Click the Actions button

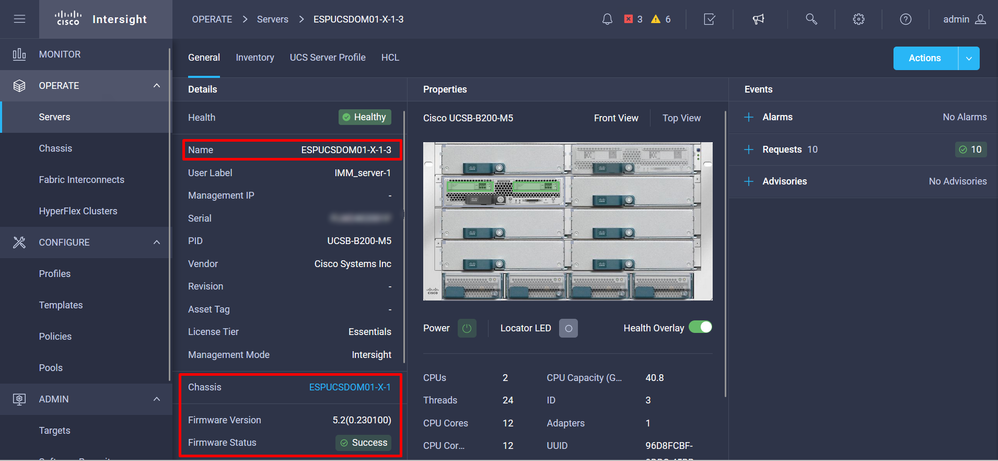click(x=925, y=58)
